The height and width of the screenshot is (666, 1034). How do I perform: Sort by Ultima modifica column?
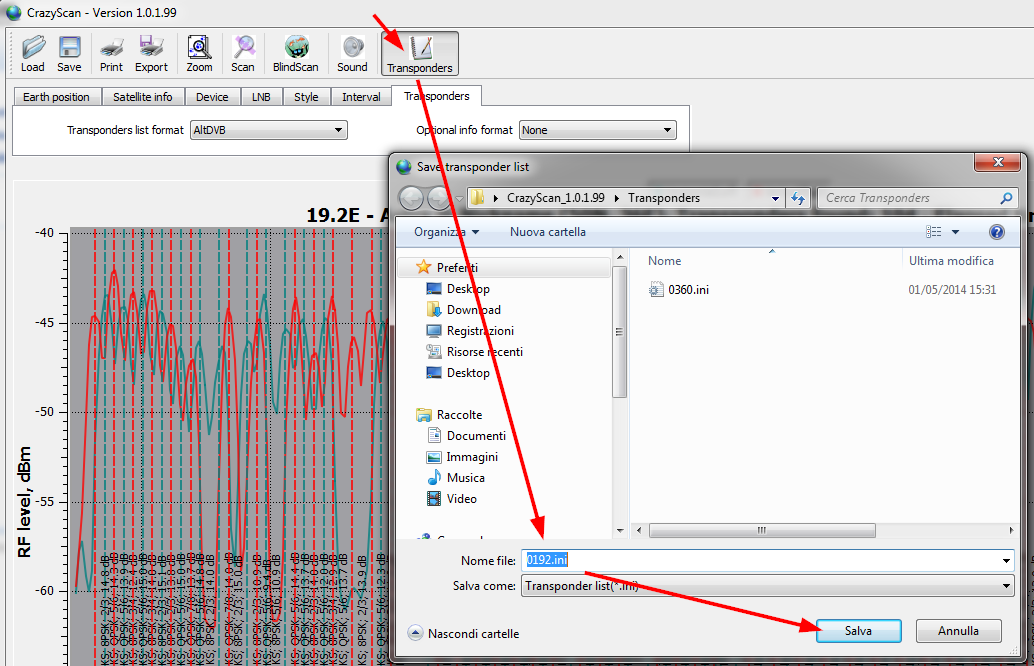[x=951, y=261]
